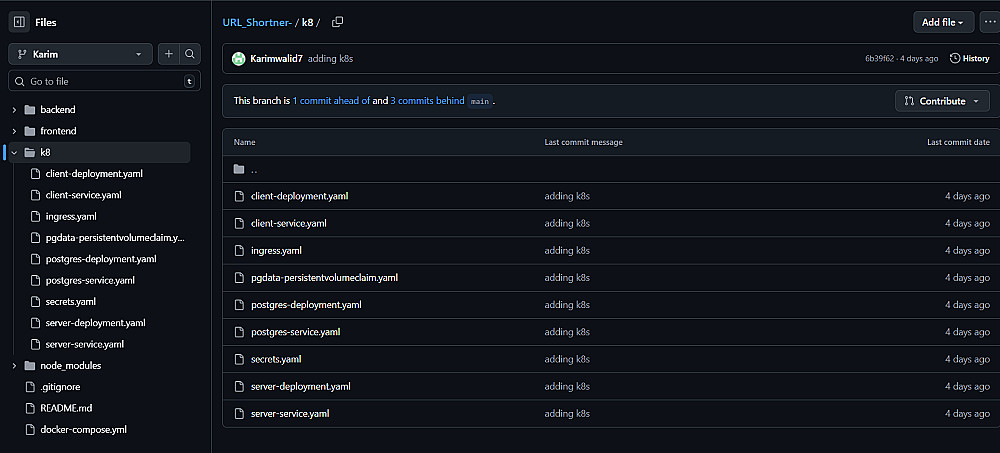Click the add file plus icon in sidebar
This screenshot has height=453, width=1000.
click(x=168, y=54)
